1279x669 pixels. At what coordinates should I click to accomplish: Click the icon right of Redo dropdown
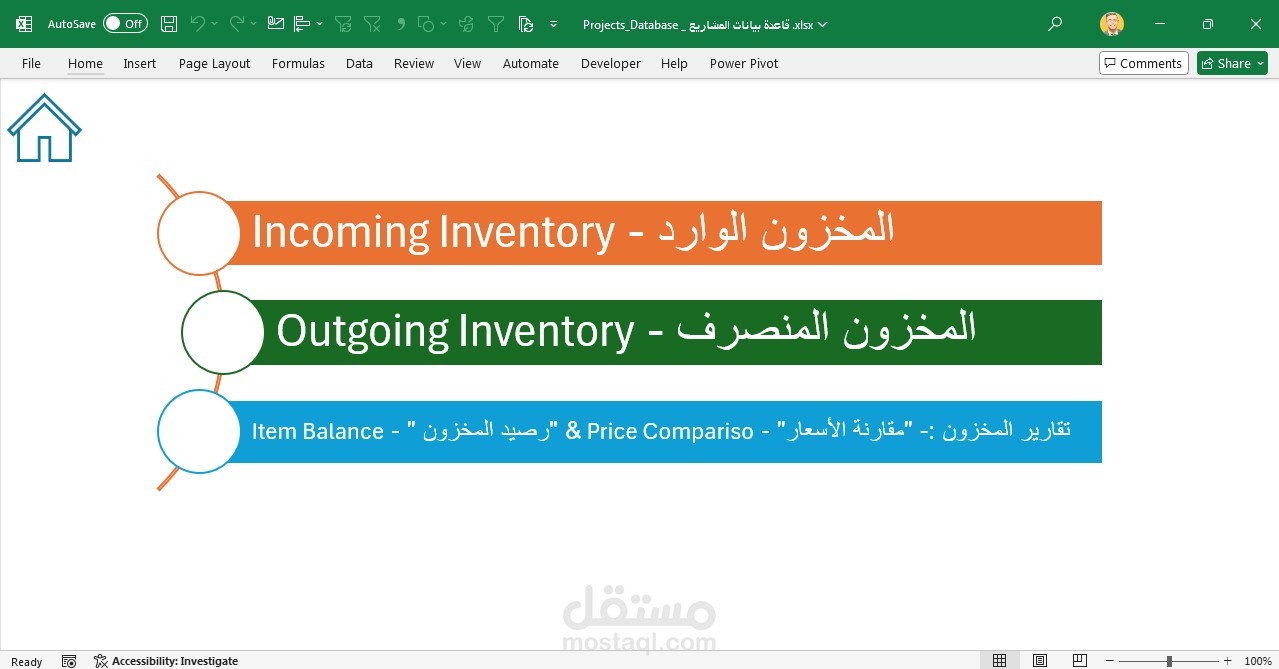click(276, 23)
